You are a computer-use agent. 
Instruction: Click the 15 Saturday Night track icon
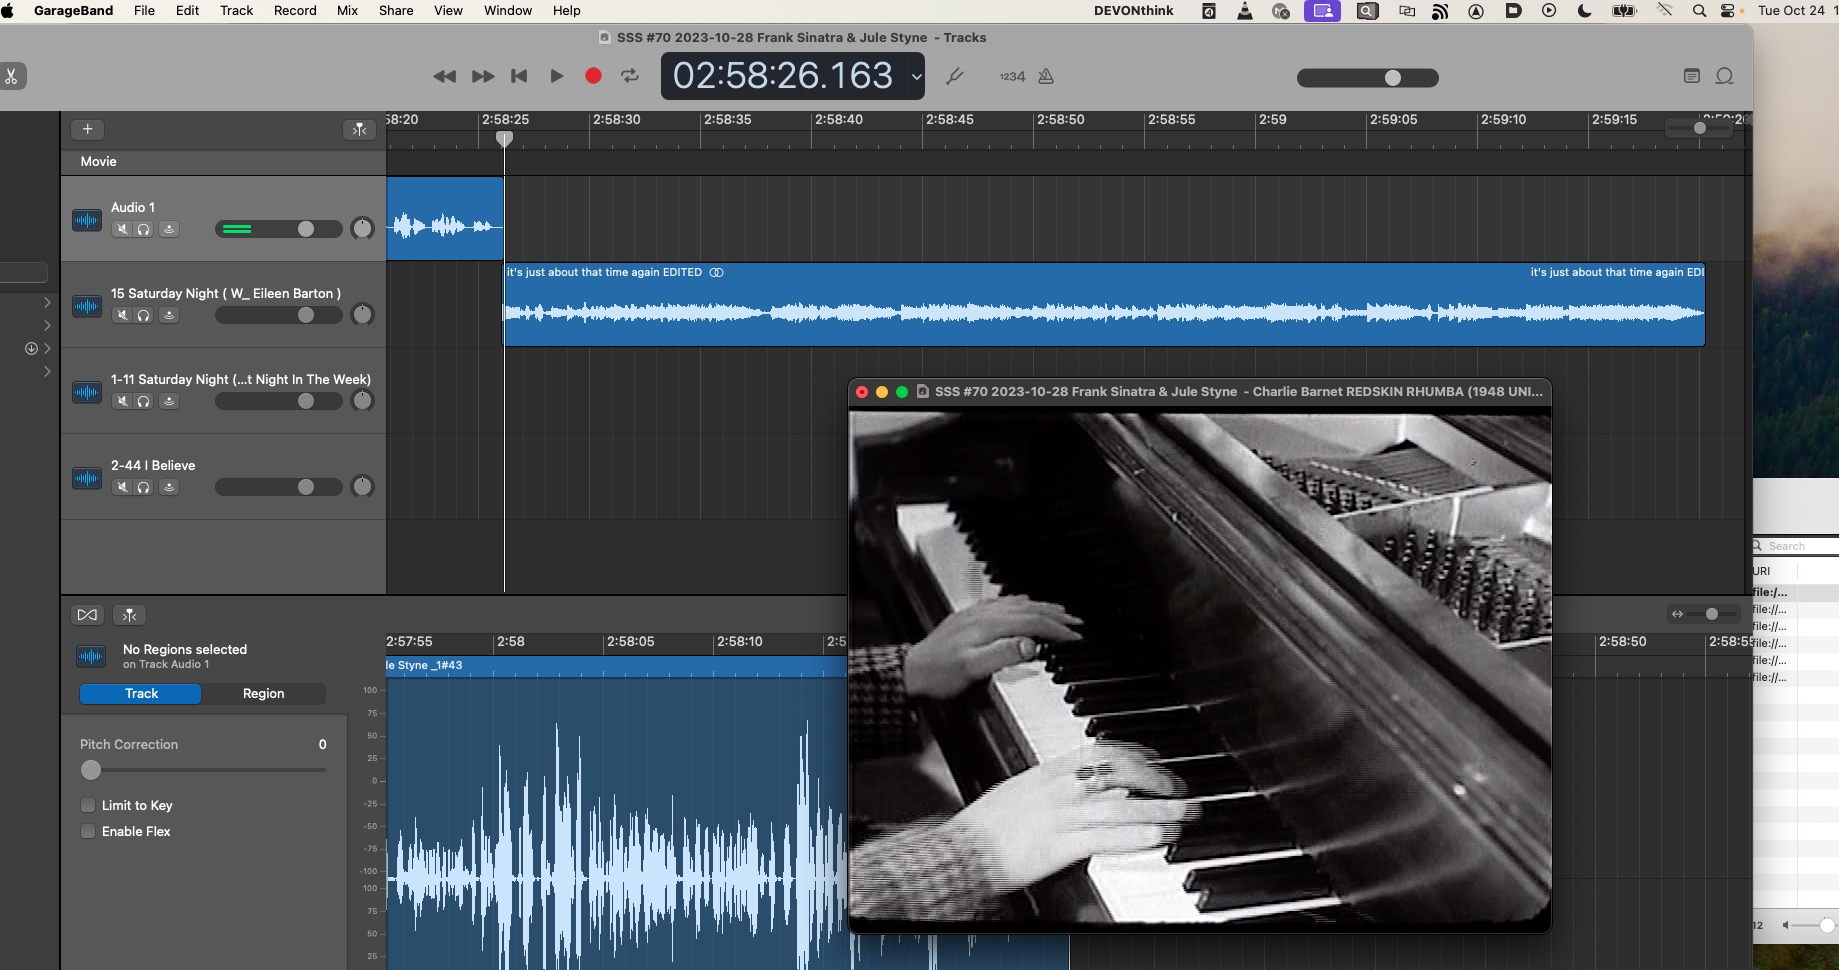[x=87, y=306]
